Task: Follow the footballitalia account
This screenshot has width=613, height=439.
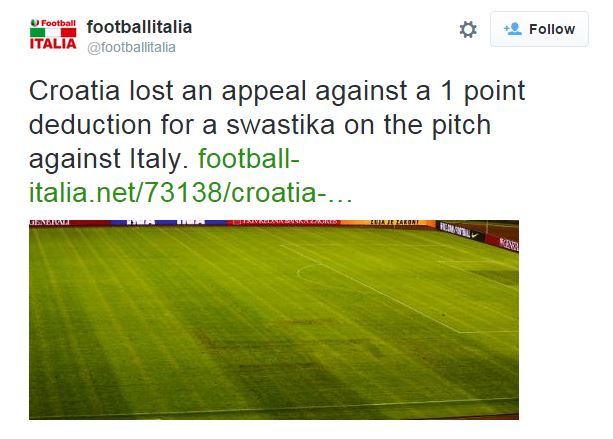Action: point(540,29)
